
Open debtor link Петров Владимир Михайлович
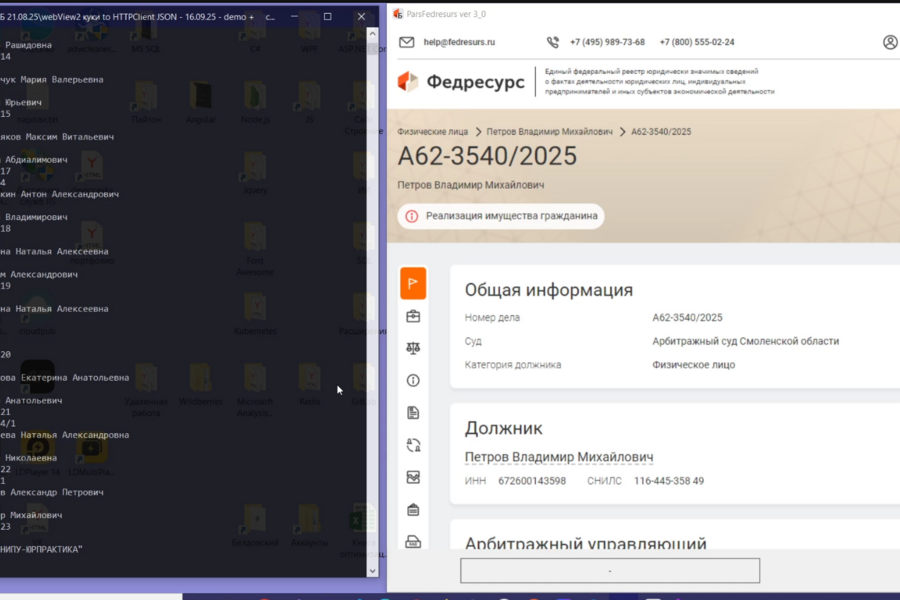(x=558, y=457)
